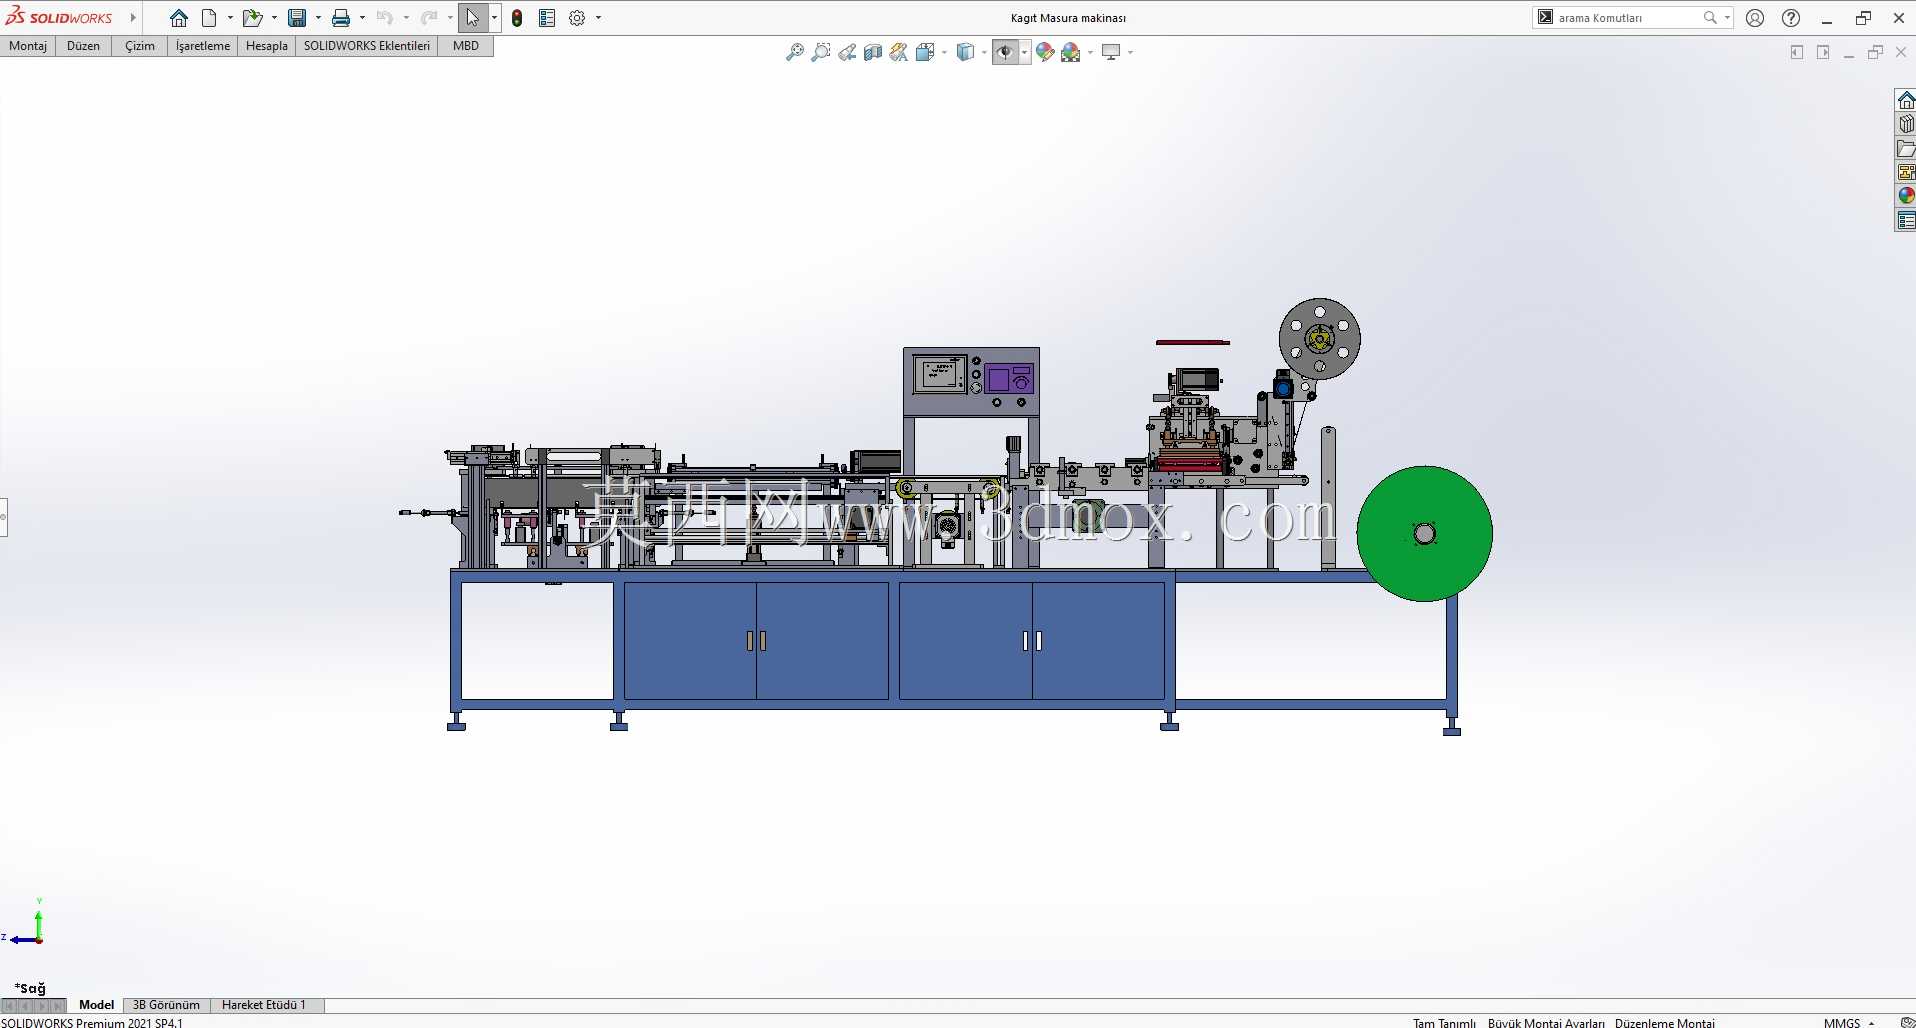Screen dimensions: 1916x1028
Task: Open File Explorer folder in task pane
Action: (1906, 148)
